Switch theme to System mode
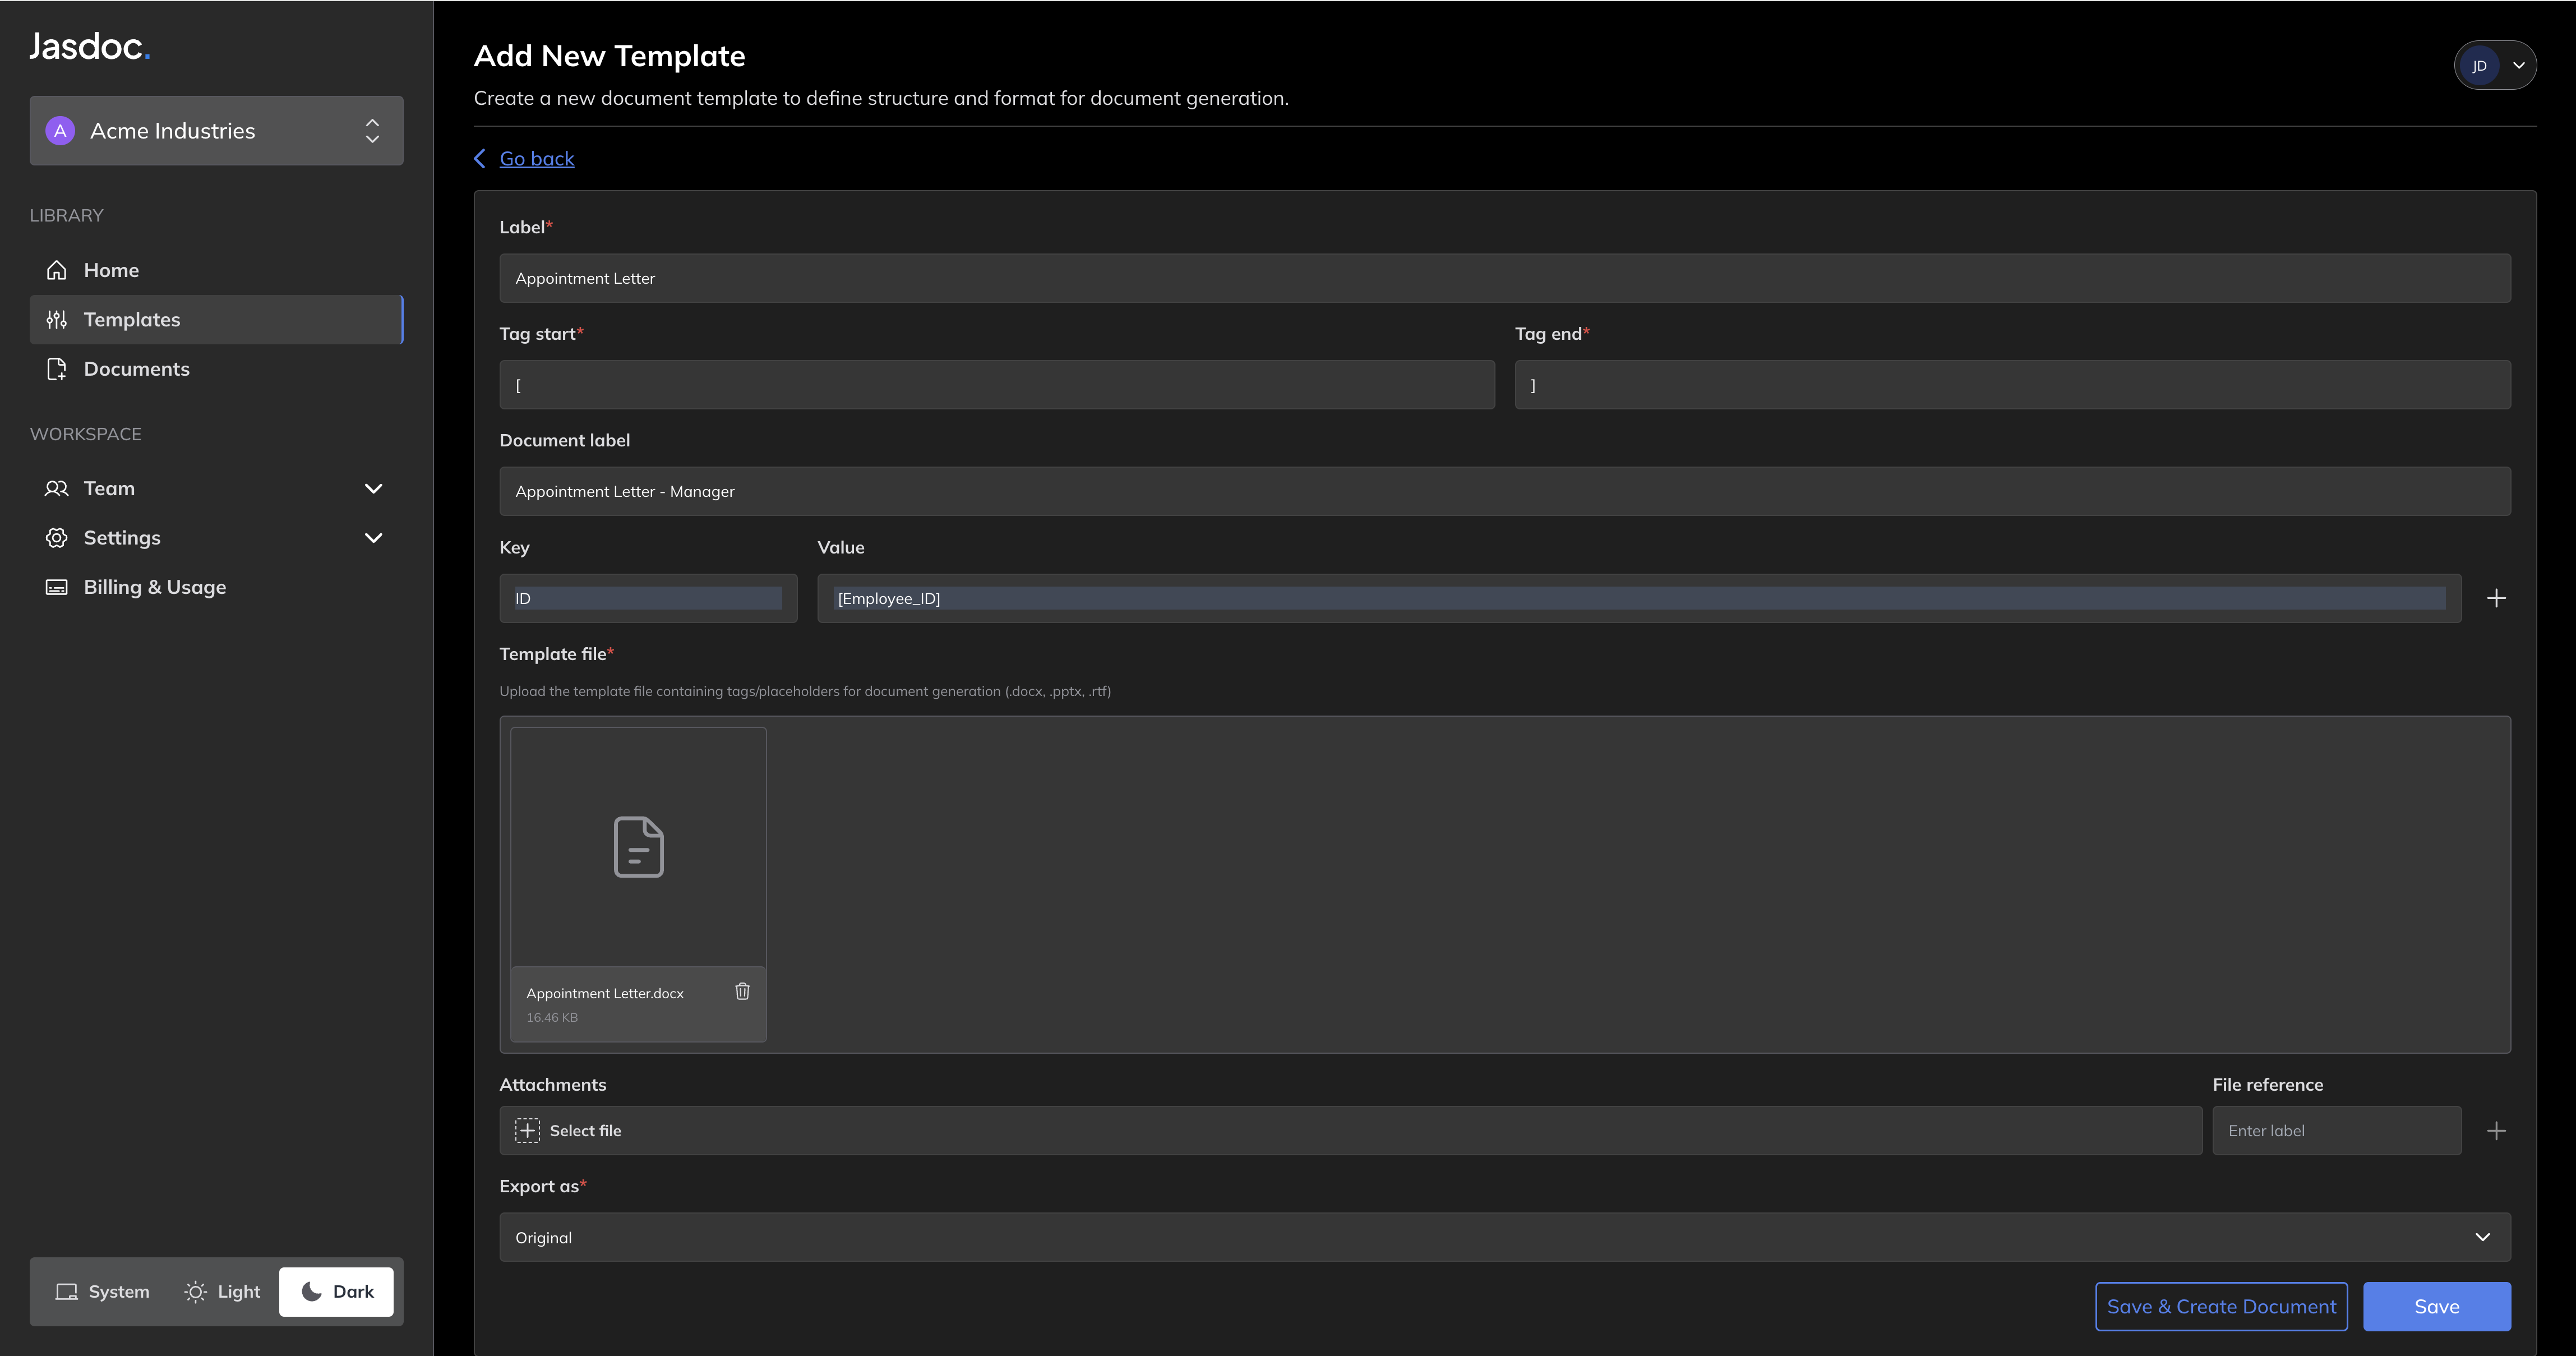This screenshot has width=2576, height=1356. click(103, 1291)
